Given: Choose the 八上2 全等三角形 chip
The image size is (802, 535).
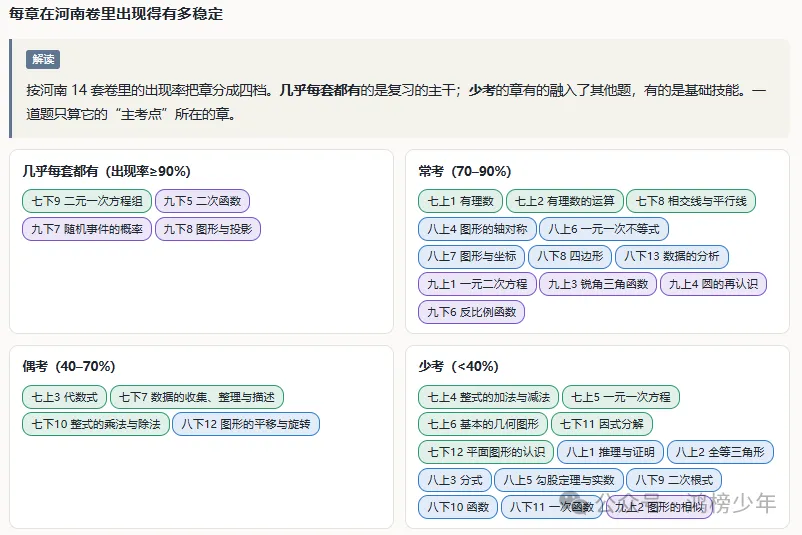Looking at the screenshot, I should coord(720,452).
